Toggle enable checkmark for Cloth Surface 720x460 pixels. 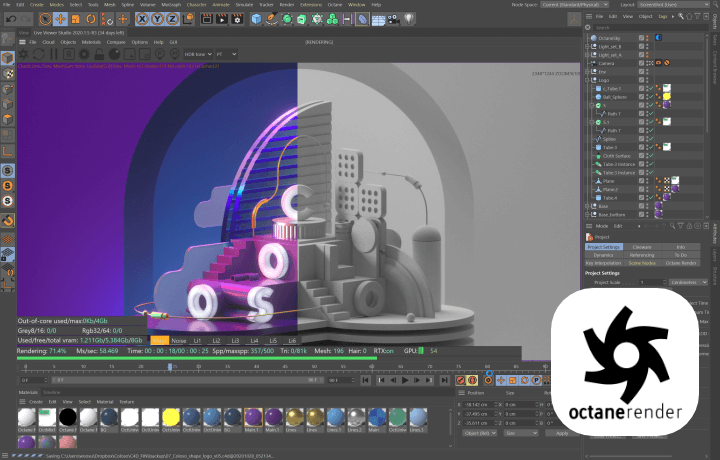click(x=652, y=156)
